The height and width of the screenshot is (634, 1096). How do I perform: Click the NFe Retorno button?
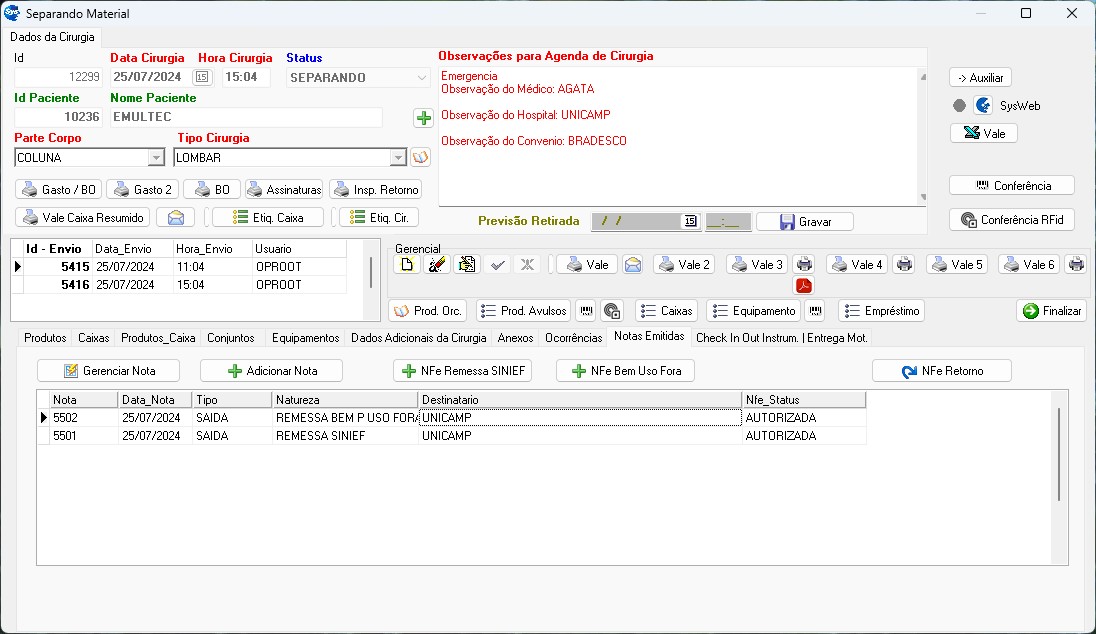click(x=941, y=371)
